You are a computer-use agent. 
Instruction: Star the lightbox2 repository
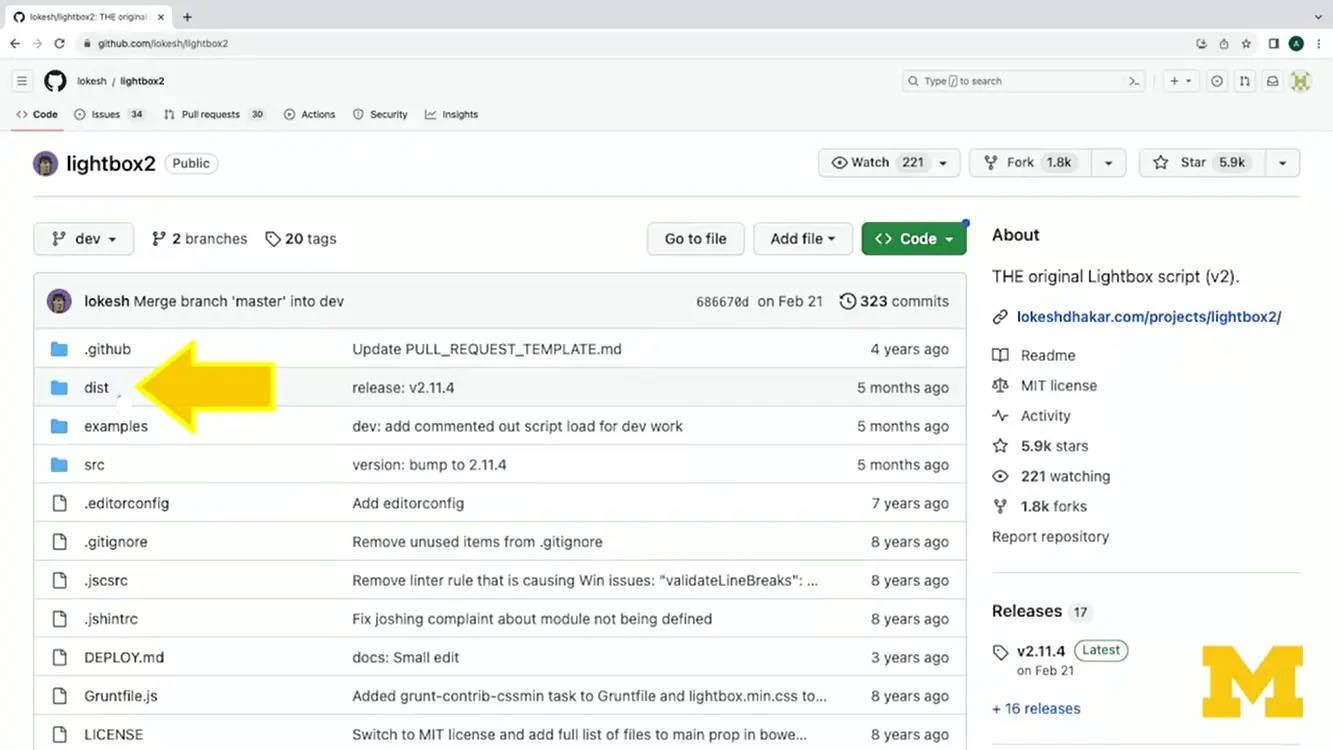click(x=1201, y=163)
